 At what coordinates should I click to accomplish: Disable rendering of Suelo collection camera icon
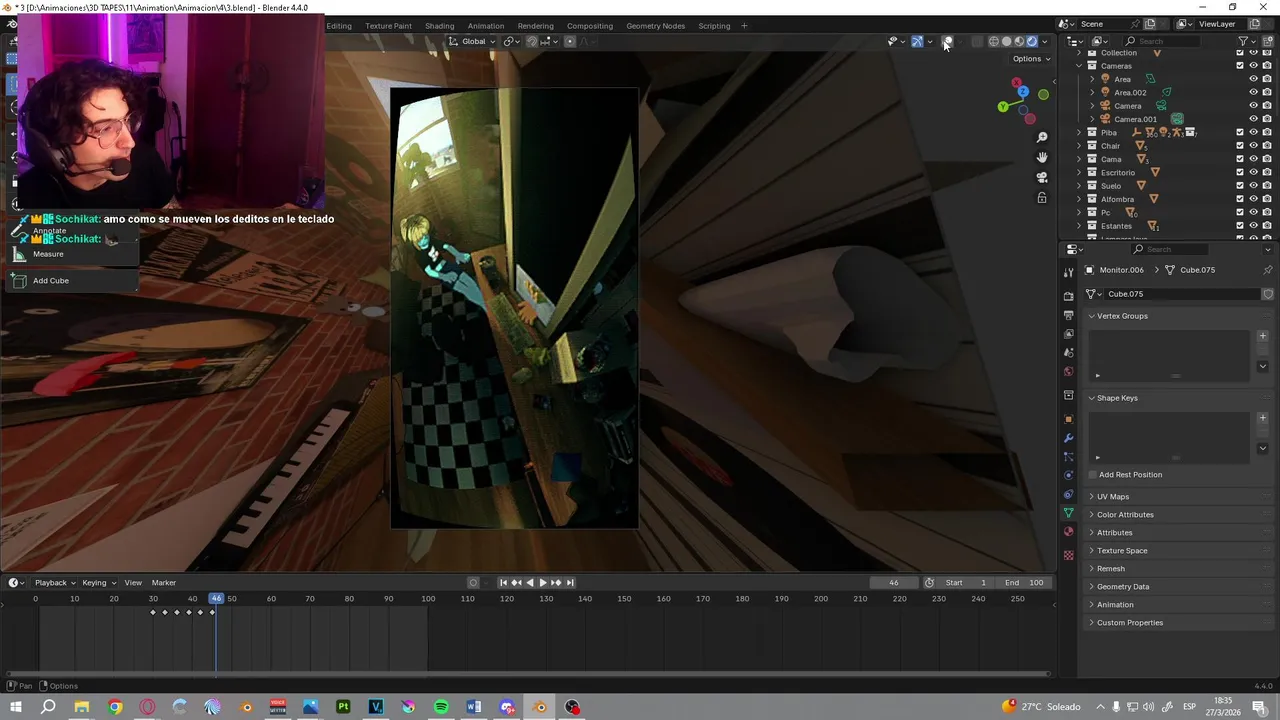[1266, 186]
